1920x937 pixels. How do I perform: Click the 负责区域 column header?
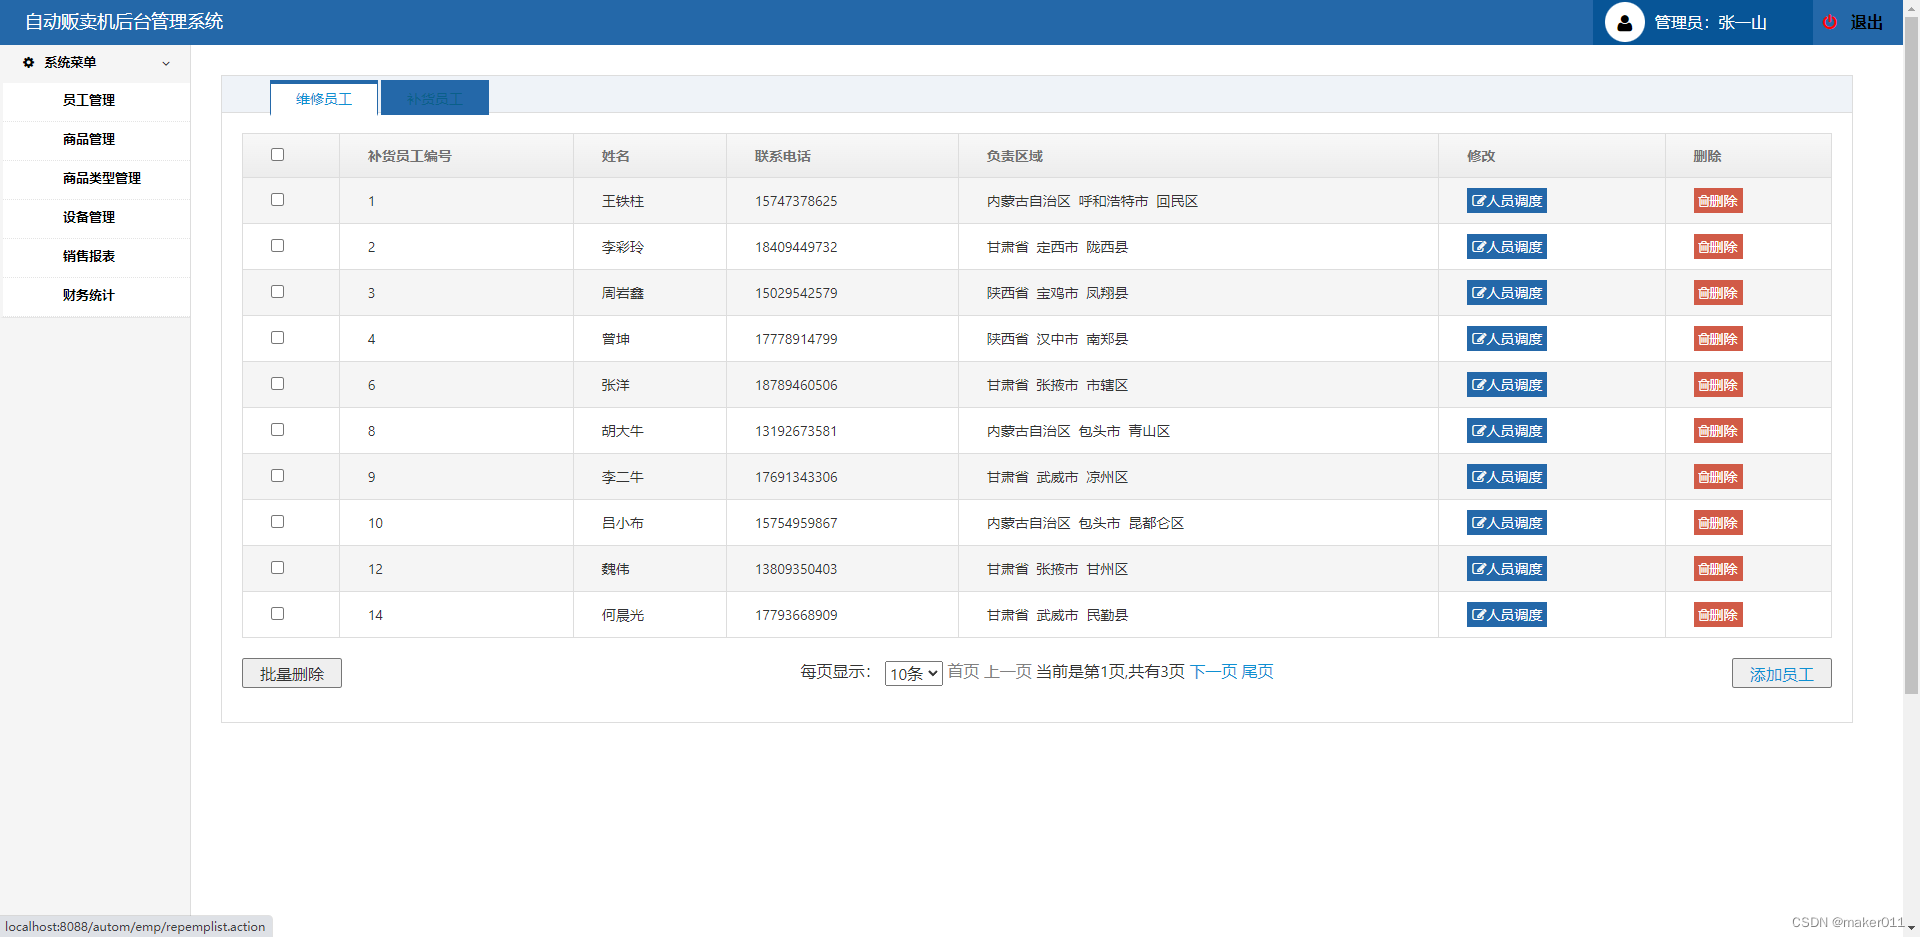click(1014, 156)
